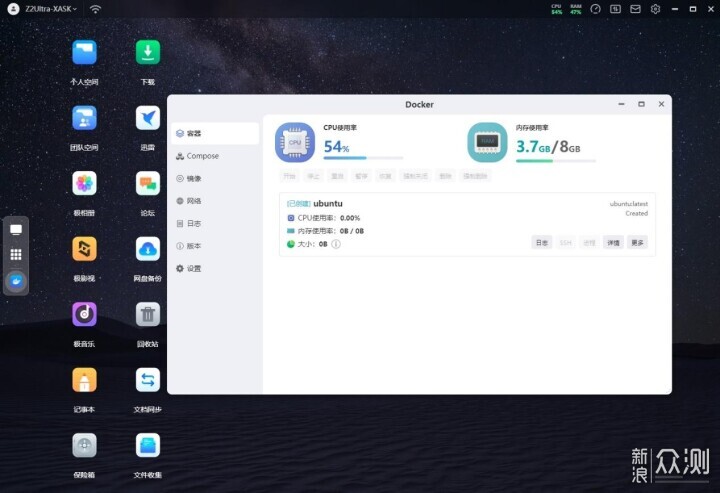Image resolution: width=720 pixels, height=493 pixels.
Task: Click the Wi-Fi status icon in top bar
Action: coord(96,9)
